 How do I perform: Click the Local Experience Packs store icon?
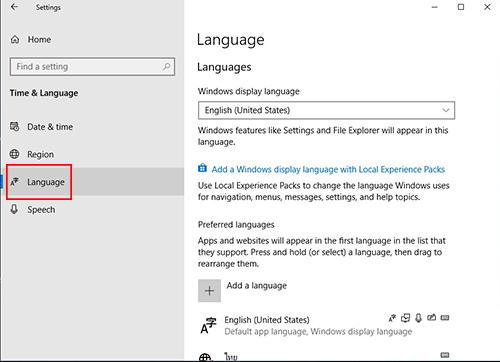(x=202, y=168)
